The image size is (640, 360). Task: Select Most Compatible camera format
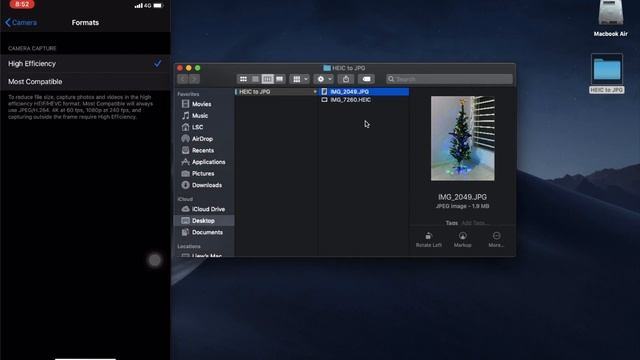85,82
